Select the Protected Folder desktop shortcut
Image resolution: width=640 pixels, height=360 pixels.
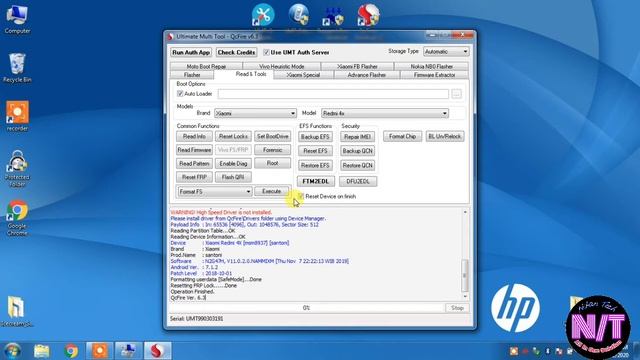pos(17,169)
